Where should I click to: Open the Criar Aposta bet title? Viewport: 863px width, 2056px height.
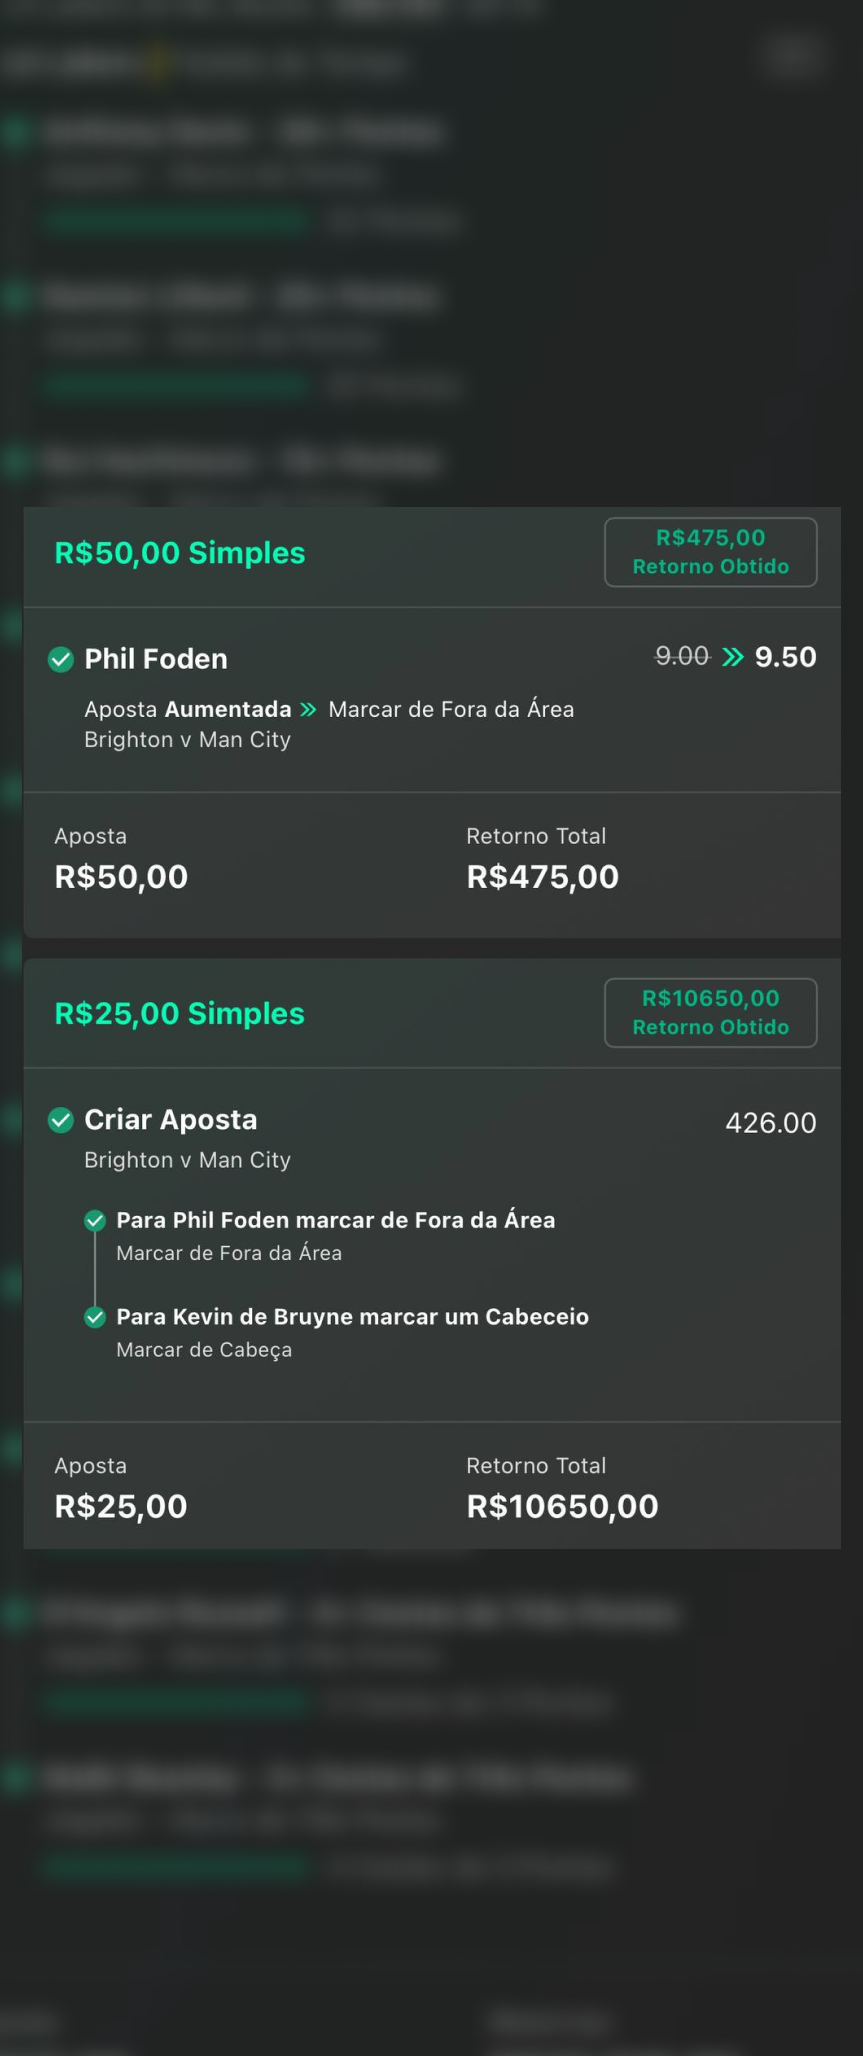point(171,1120)
